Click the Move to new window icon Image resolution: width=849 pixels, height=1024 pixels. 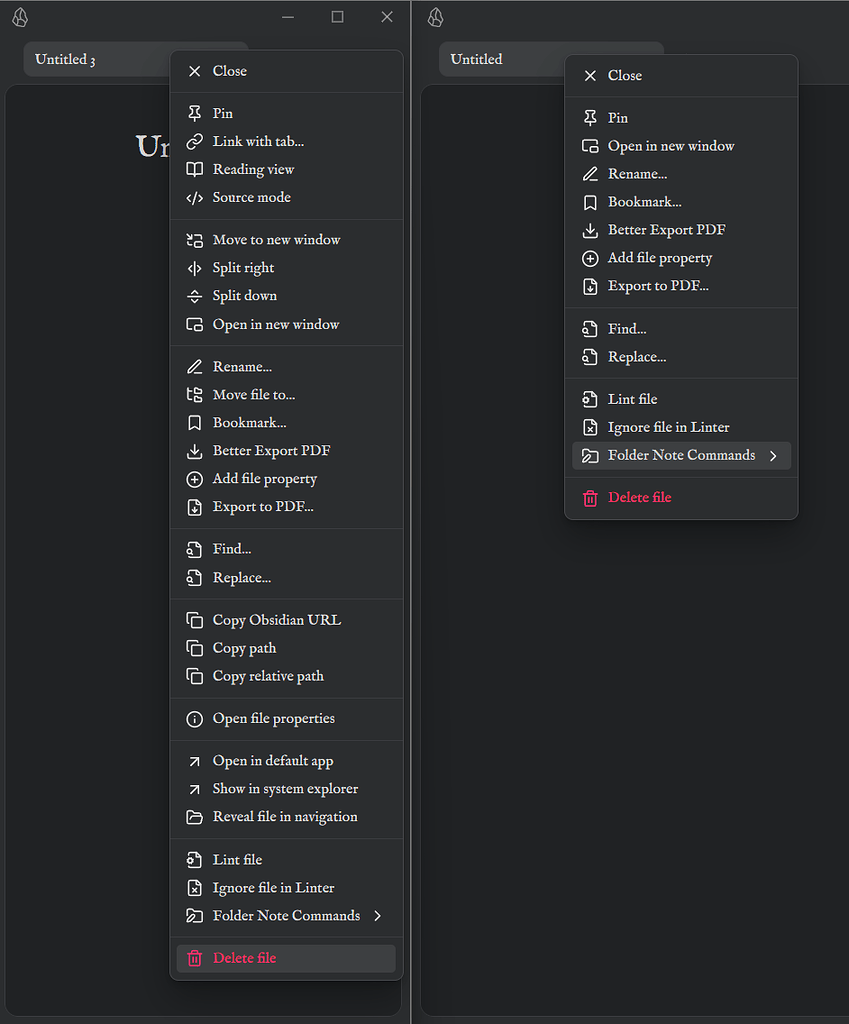tap(195, 240)
